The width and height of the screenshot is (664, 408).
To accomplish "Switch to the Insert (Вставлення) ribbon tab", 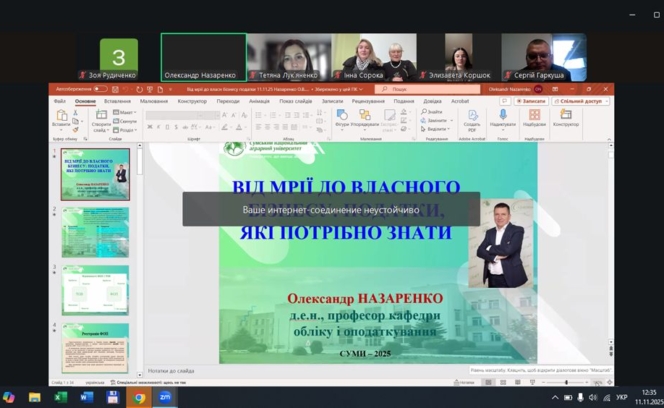I will click(x=117, y=101).
